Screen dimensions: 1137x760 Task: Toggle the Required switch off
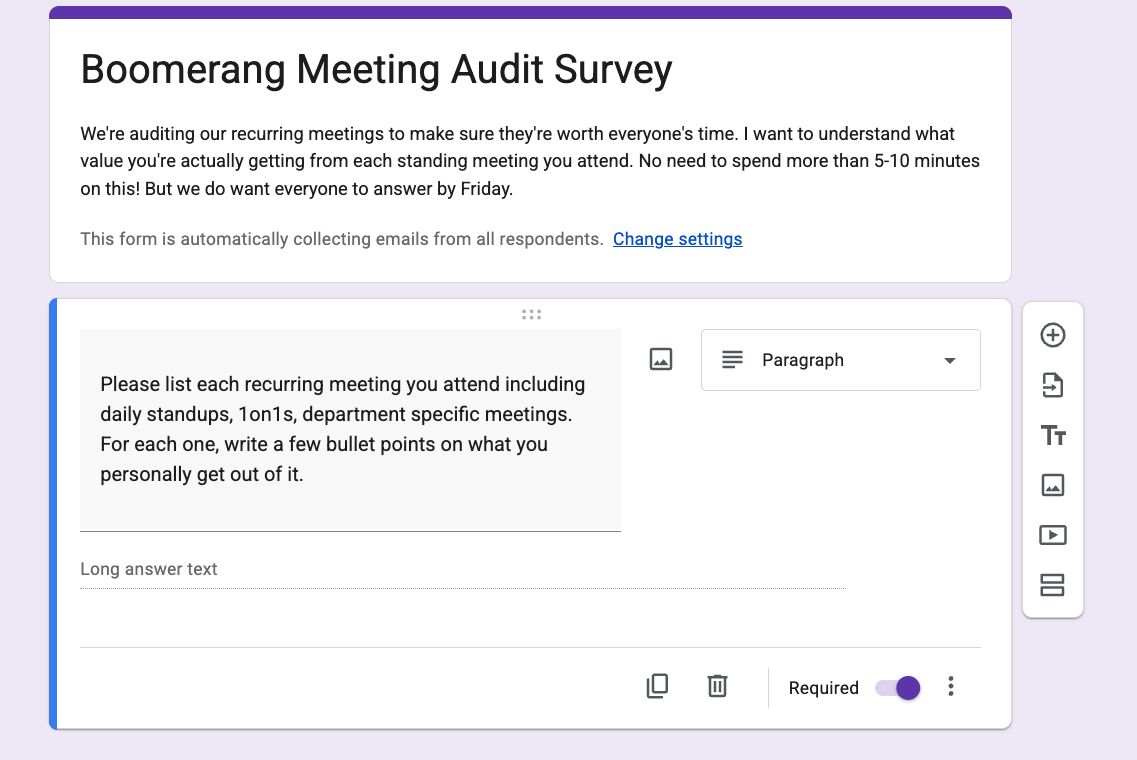(x=898, y=687)
